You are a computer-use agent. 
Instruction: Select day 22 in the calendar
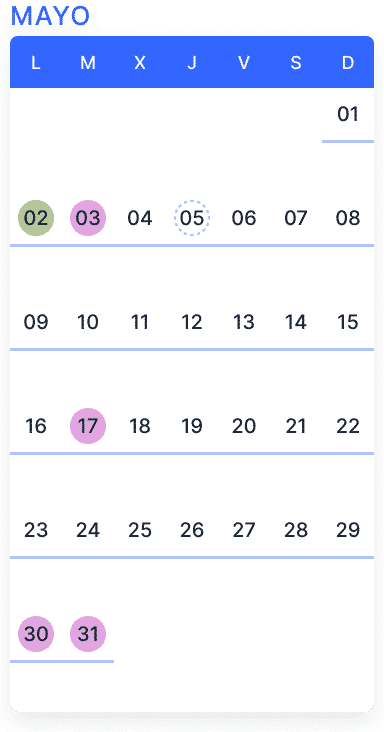(348, 426)
